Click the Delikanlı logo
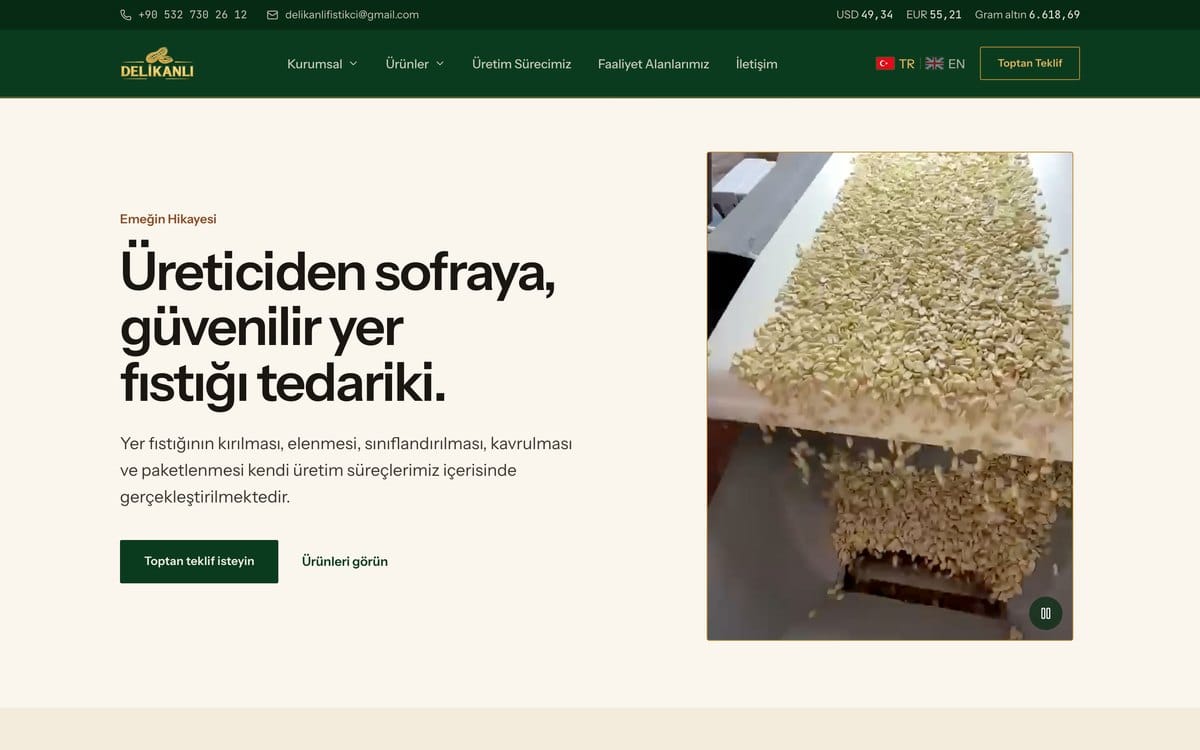This screenshot has width=1200, height=750. (157, 63)
